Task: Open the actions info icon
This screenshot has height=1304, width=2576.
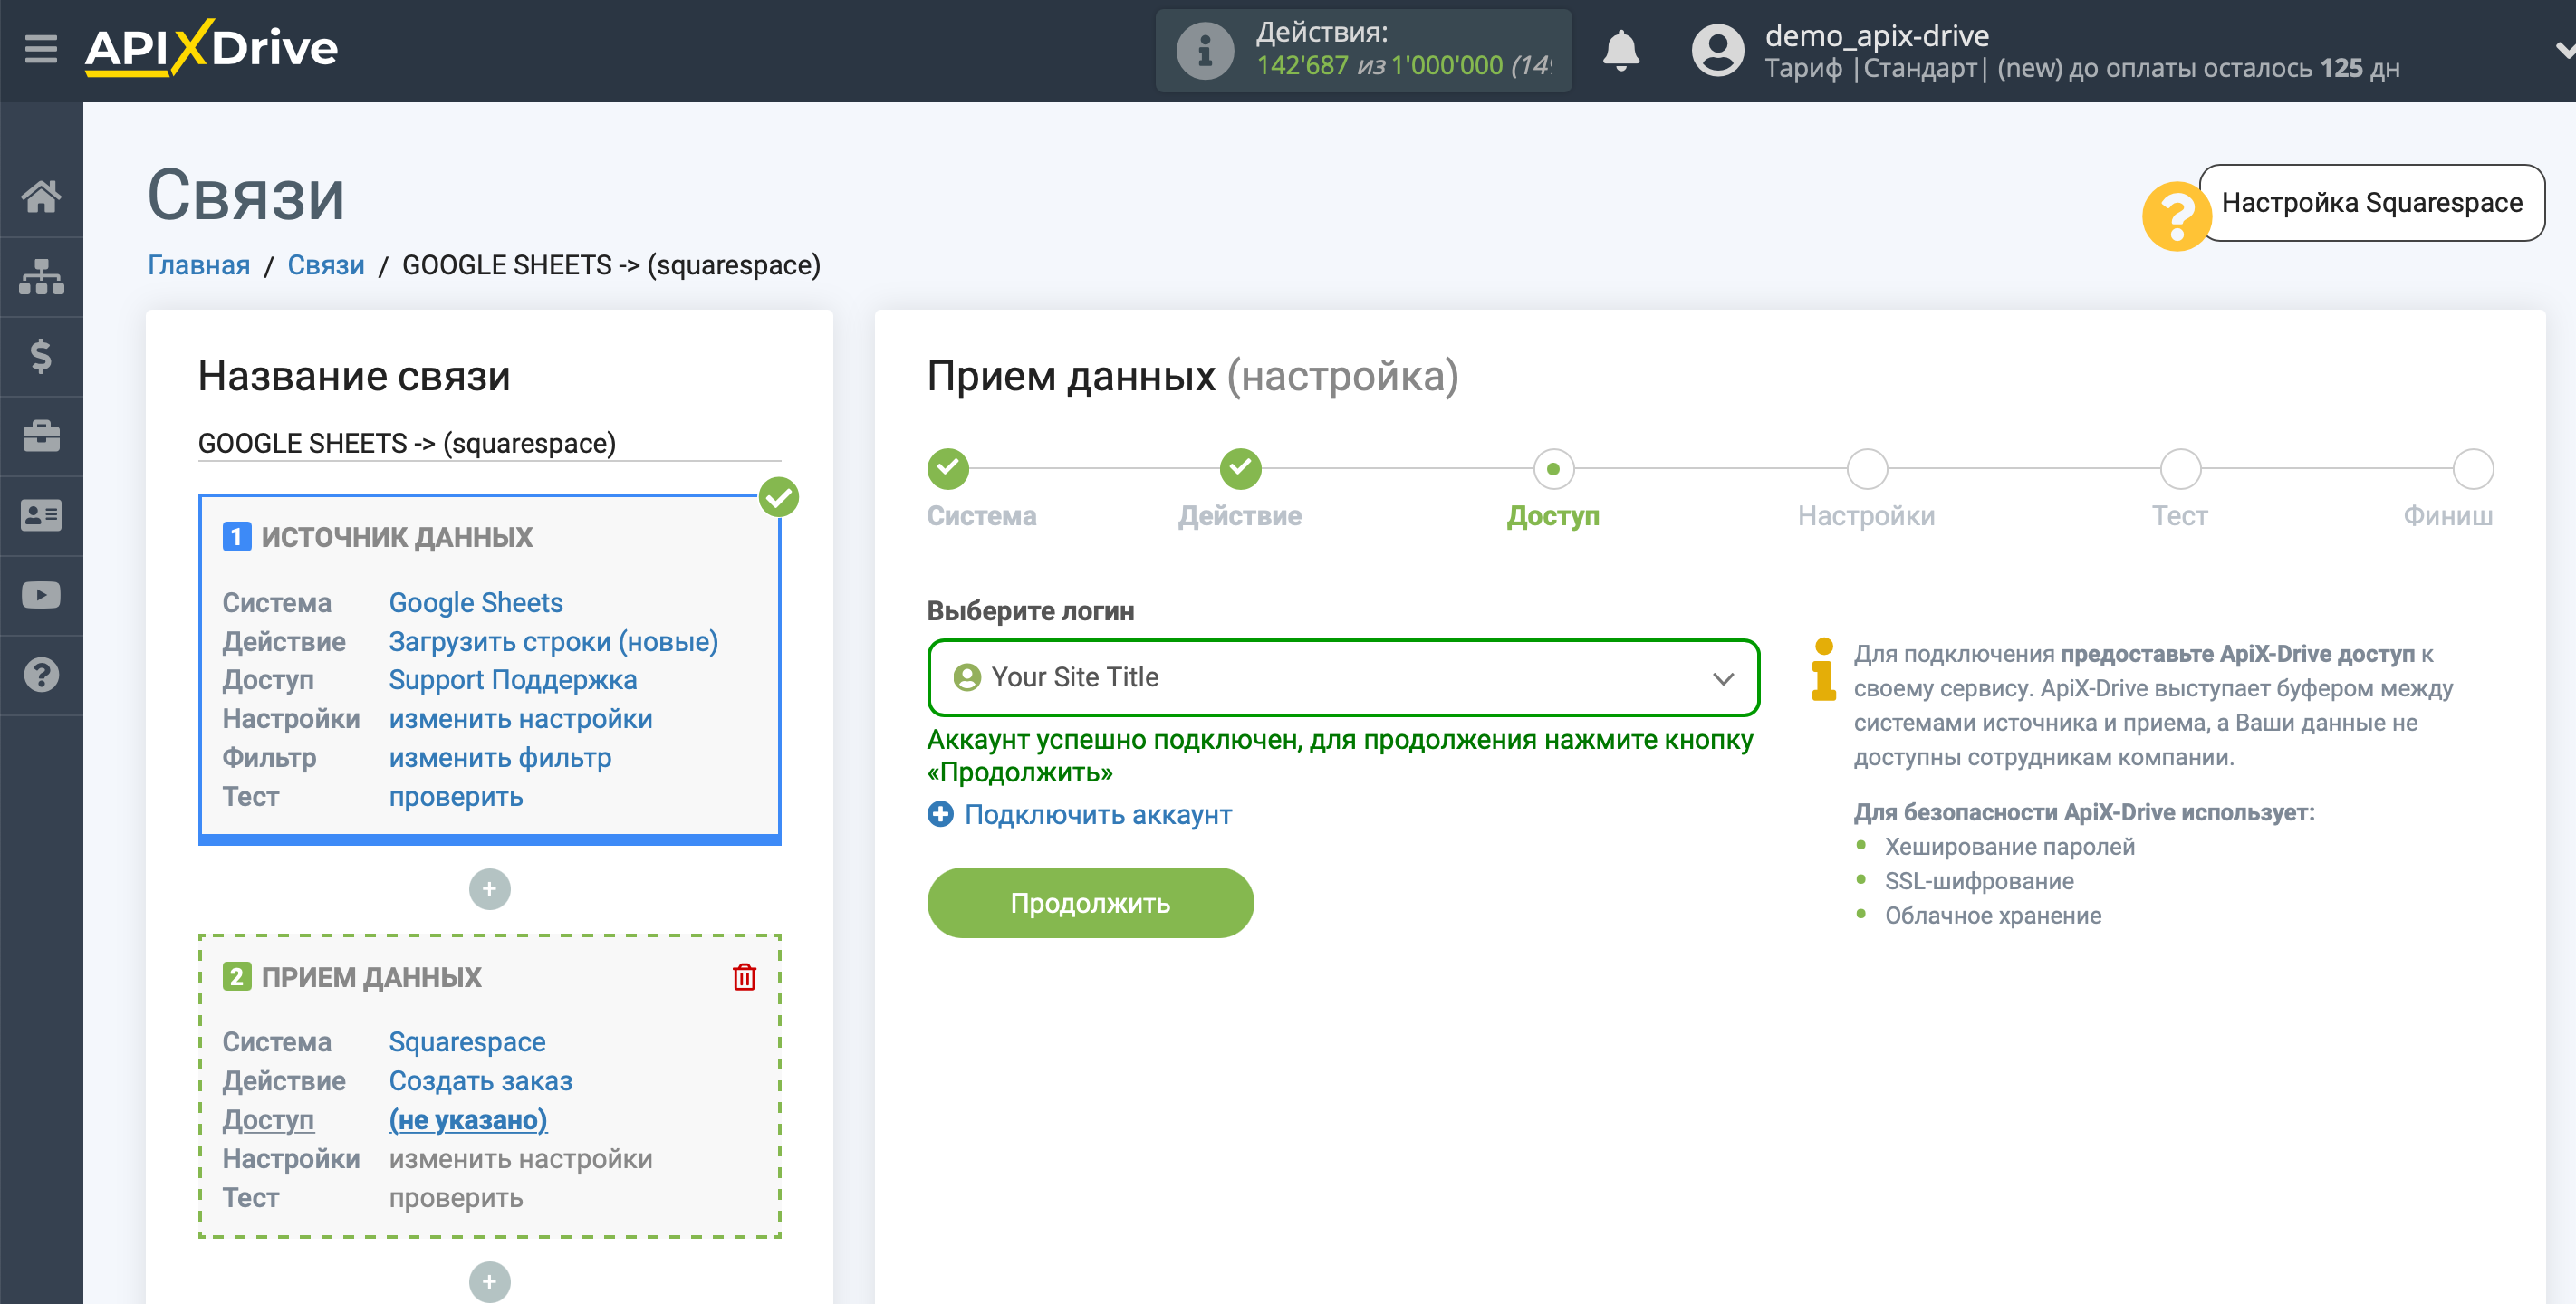Action: tap(1204, 50)
